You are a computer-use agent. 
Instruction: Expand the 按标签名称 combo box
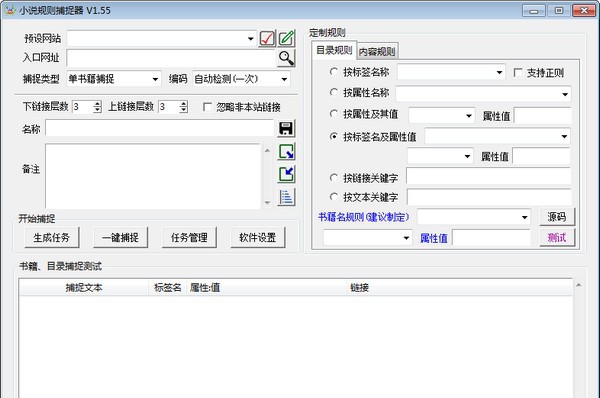(x=499, y=72)
